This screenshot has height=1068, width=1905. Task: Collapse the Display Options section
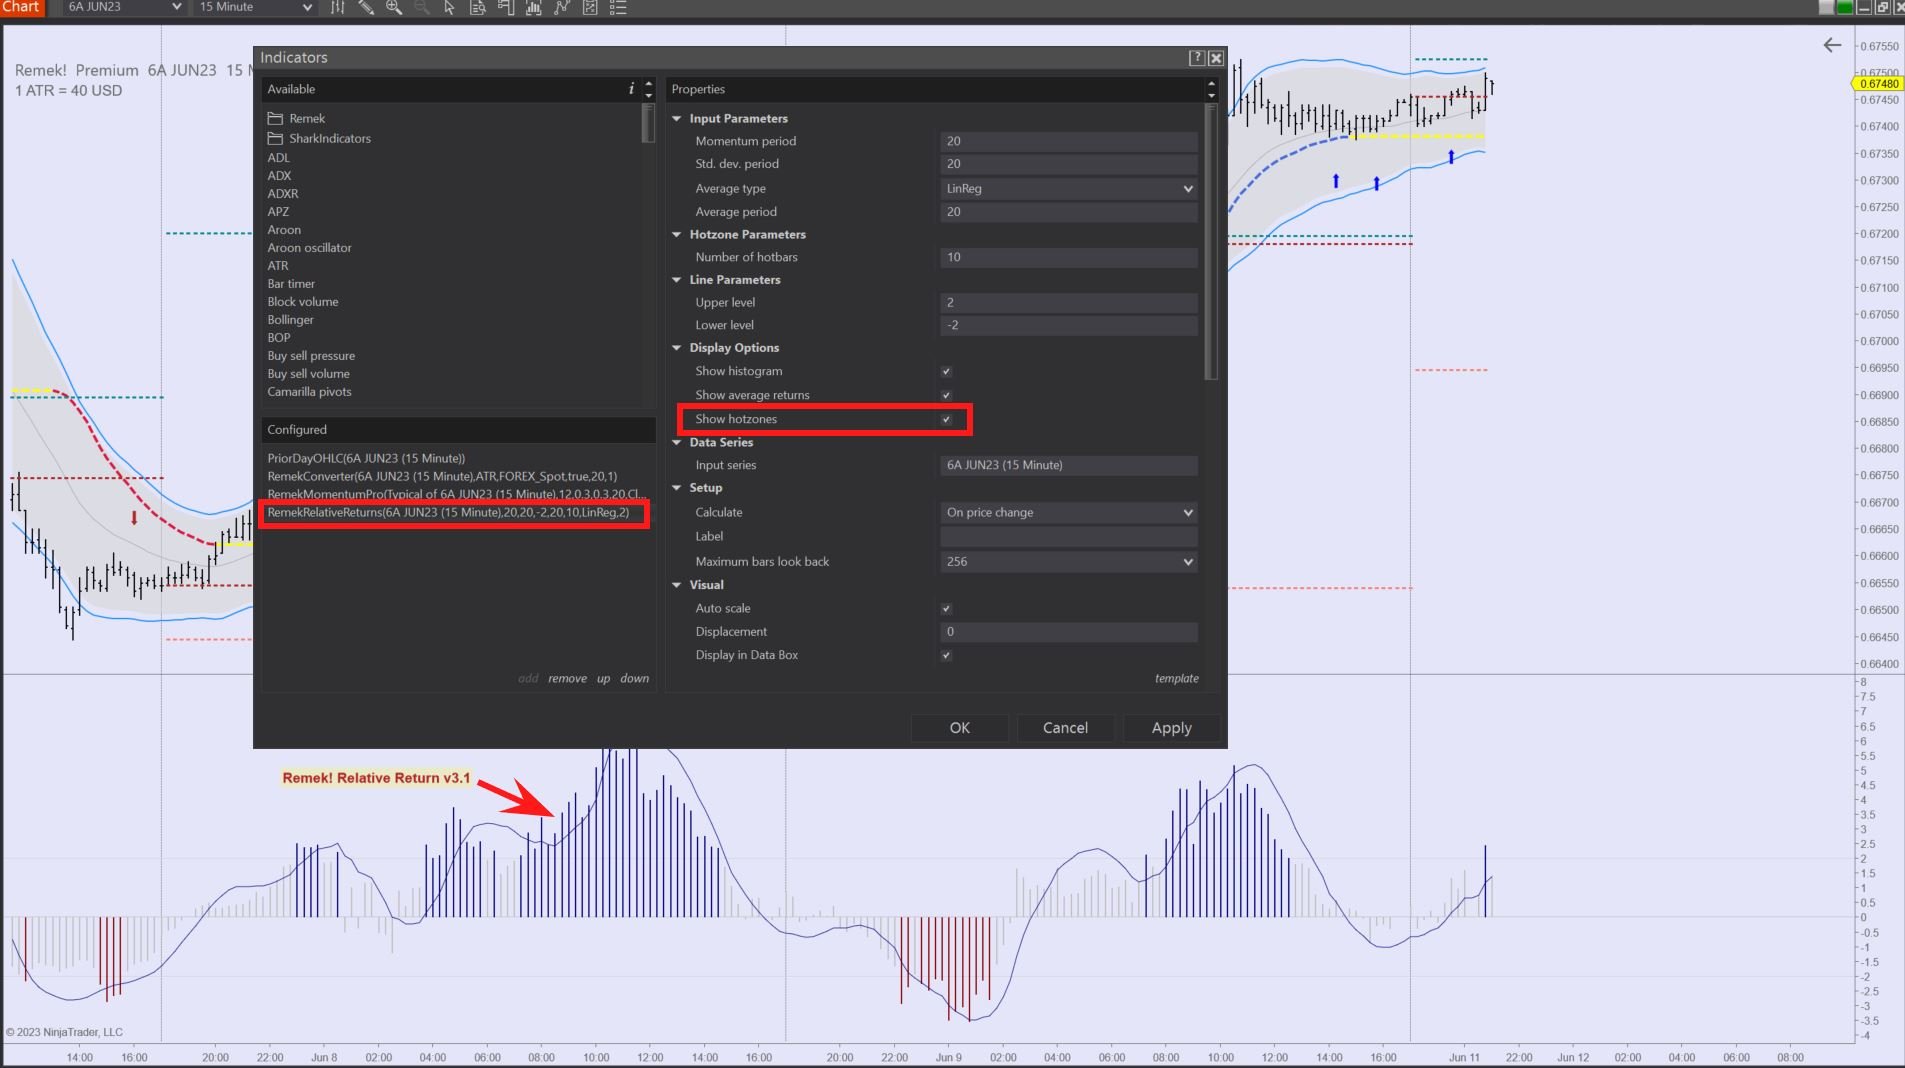[677, 348]
